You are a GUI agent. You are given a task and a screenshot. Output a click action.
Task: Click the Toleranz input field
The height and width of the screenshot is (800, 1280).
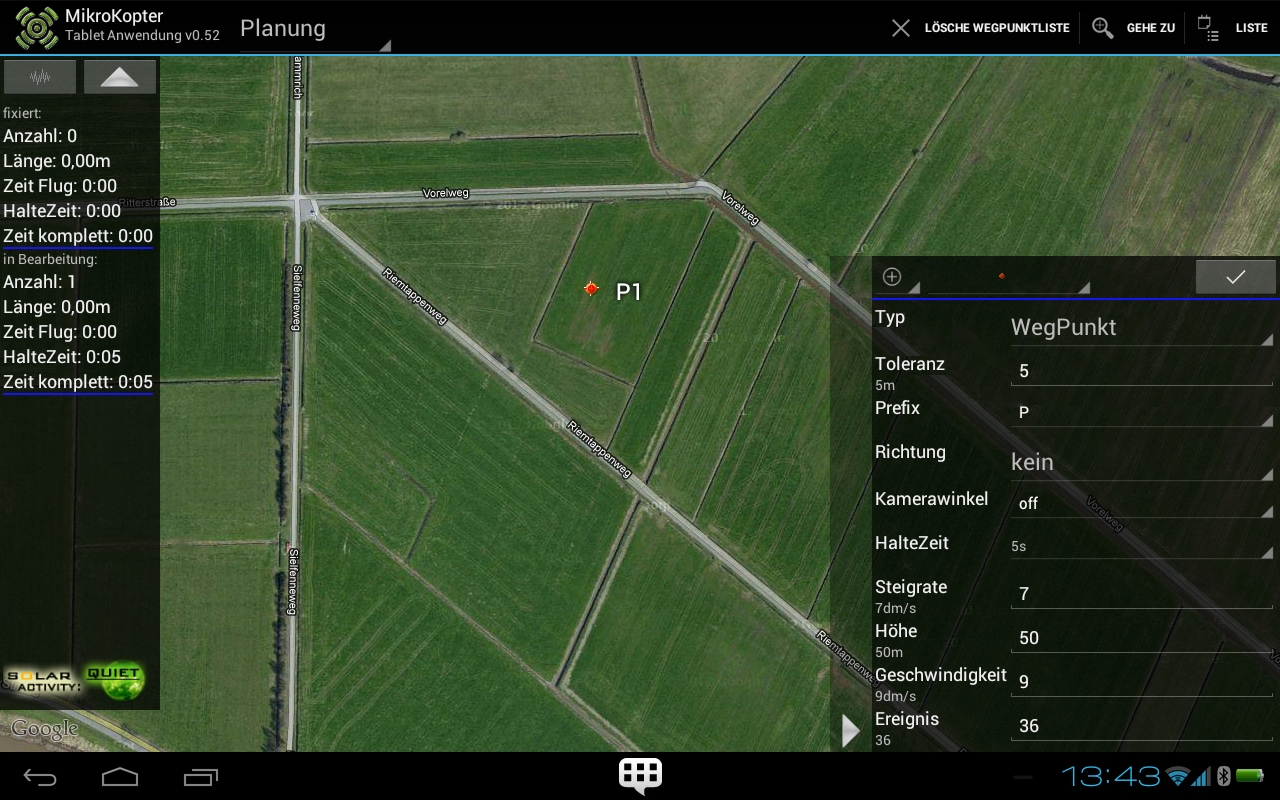pos(1140,372)
